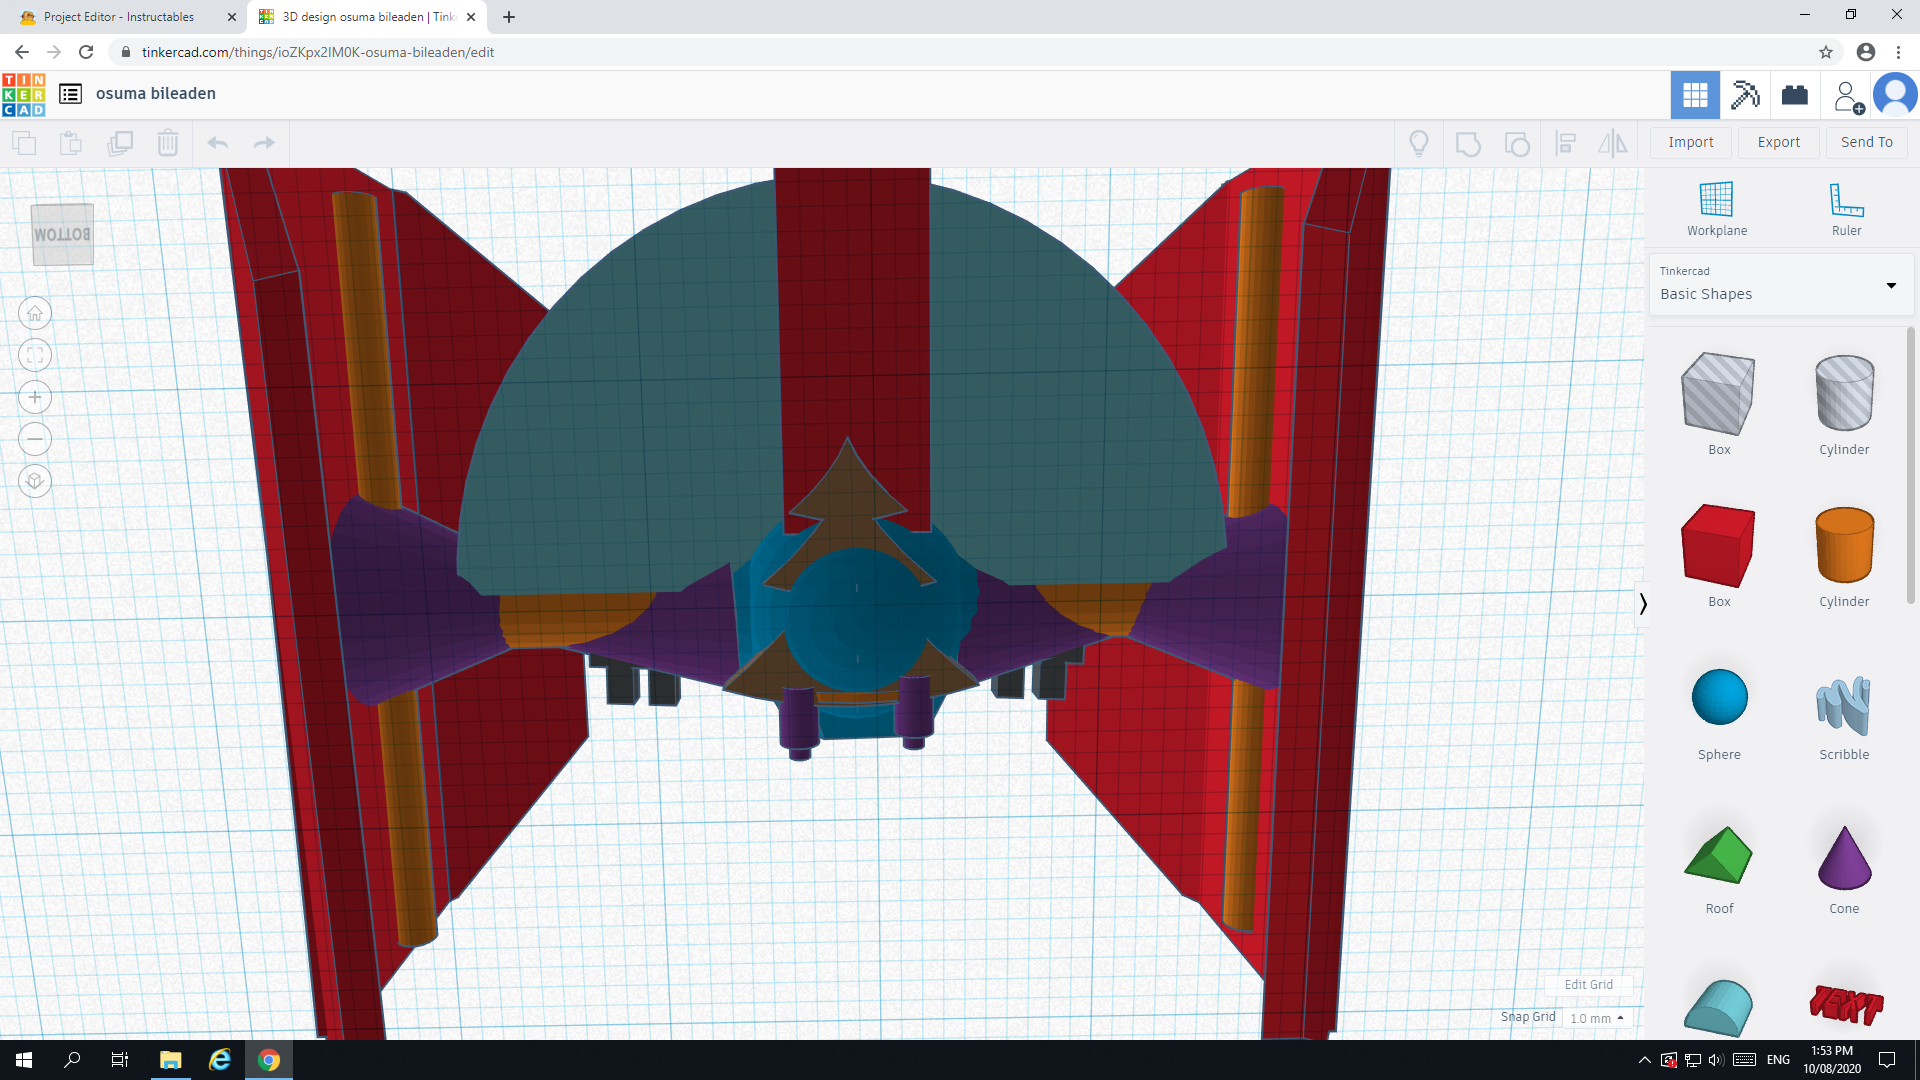Open File Explorer from the taskbar

click(x=170, y=1060)
